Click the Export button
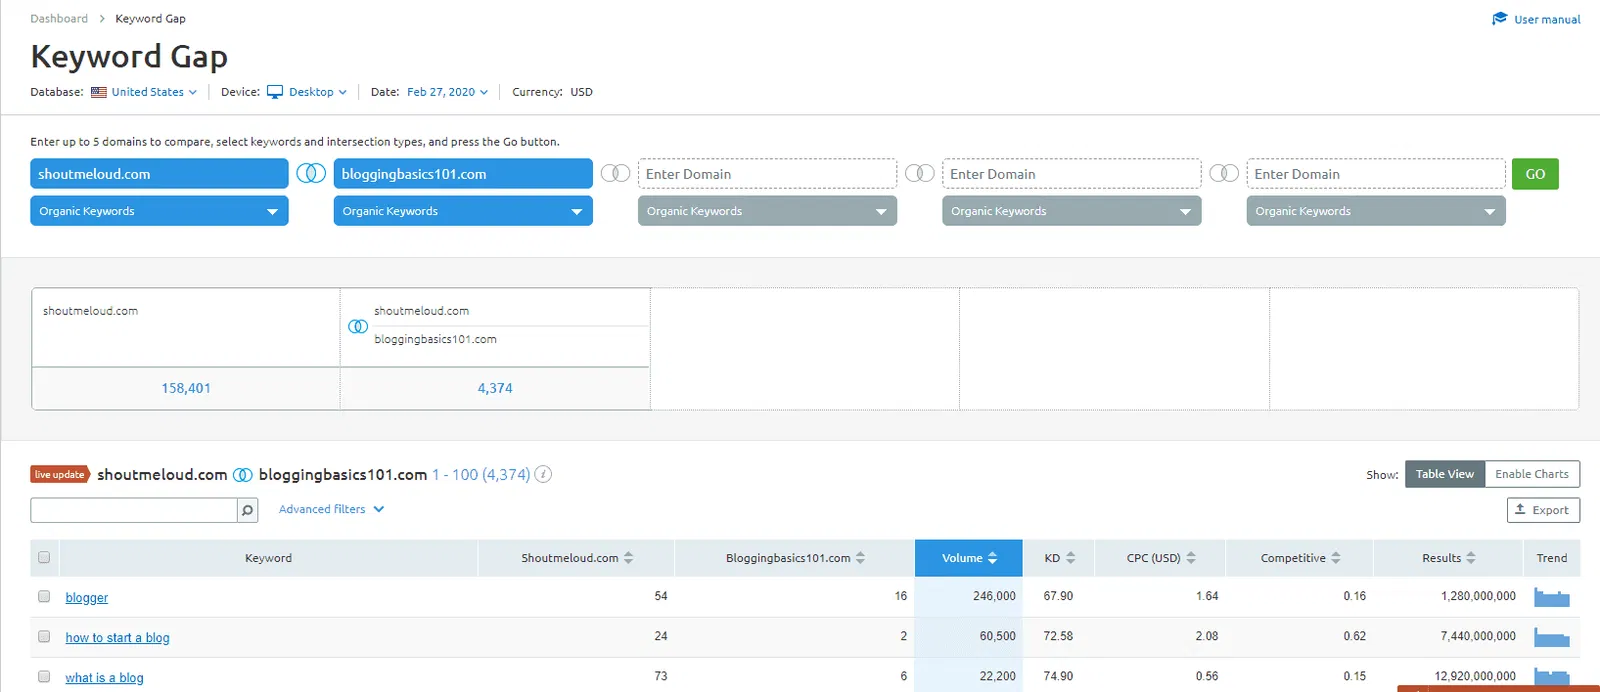Viewport: 1600px width, 692px height. pos(1543,510)
